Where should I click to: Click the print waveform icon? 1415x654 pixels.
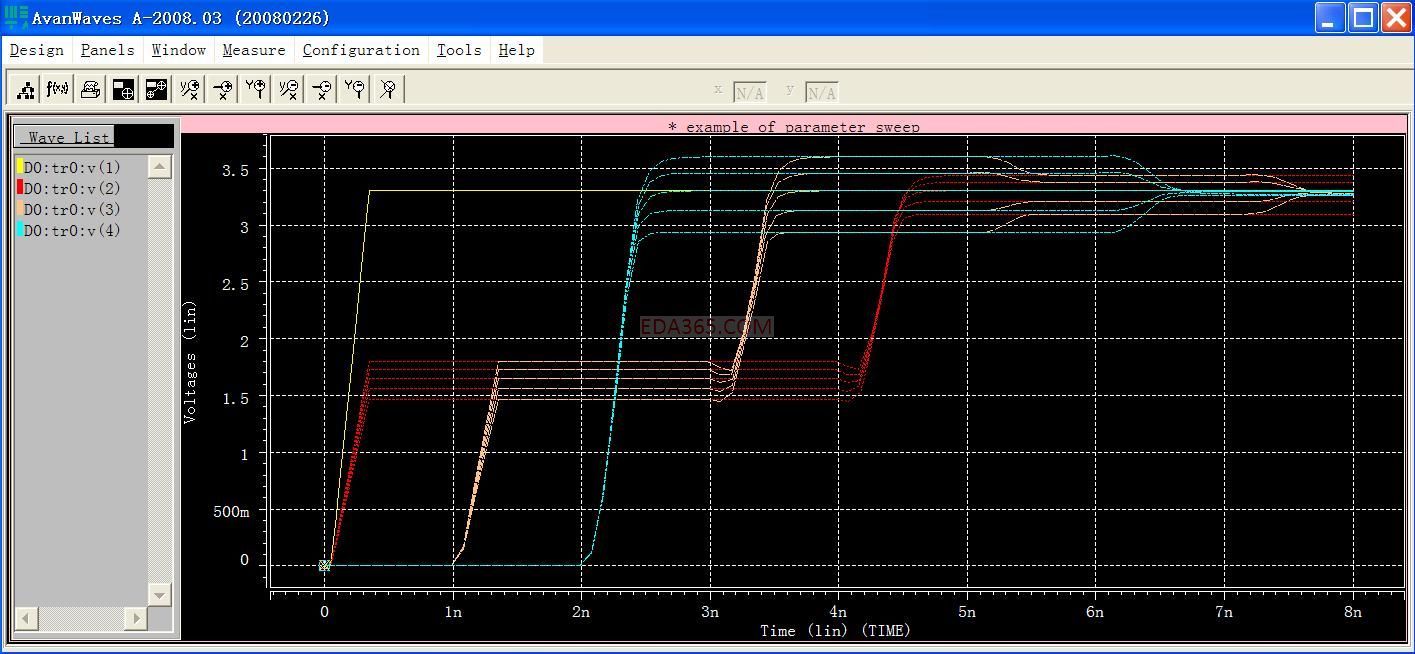tap(91, 90)
